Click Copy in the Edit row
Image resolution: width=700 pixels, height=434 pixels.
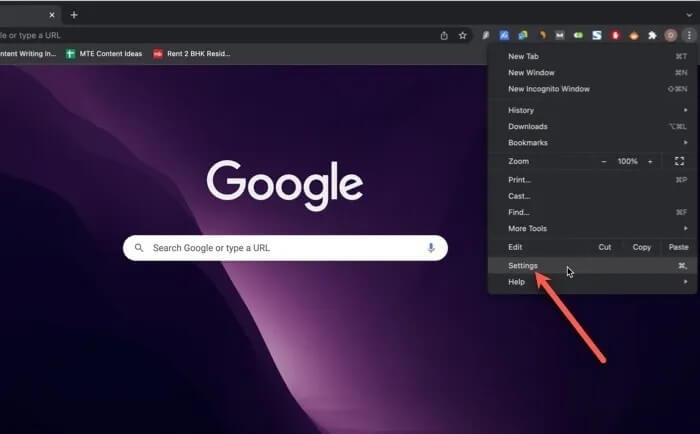click(642, 247)
